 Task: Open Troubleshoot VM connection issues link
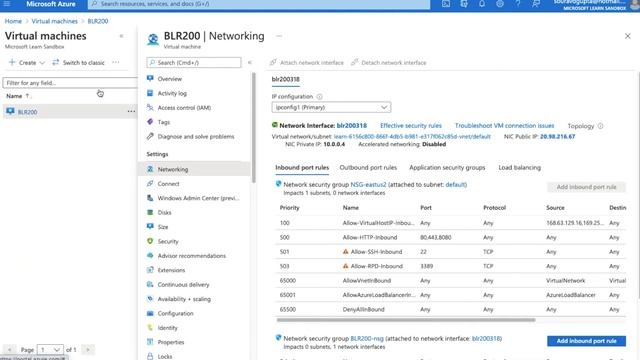(x=504, y=126)
